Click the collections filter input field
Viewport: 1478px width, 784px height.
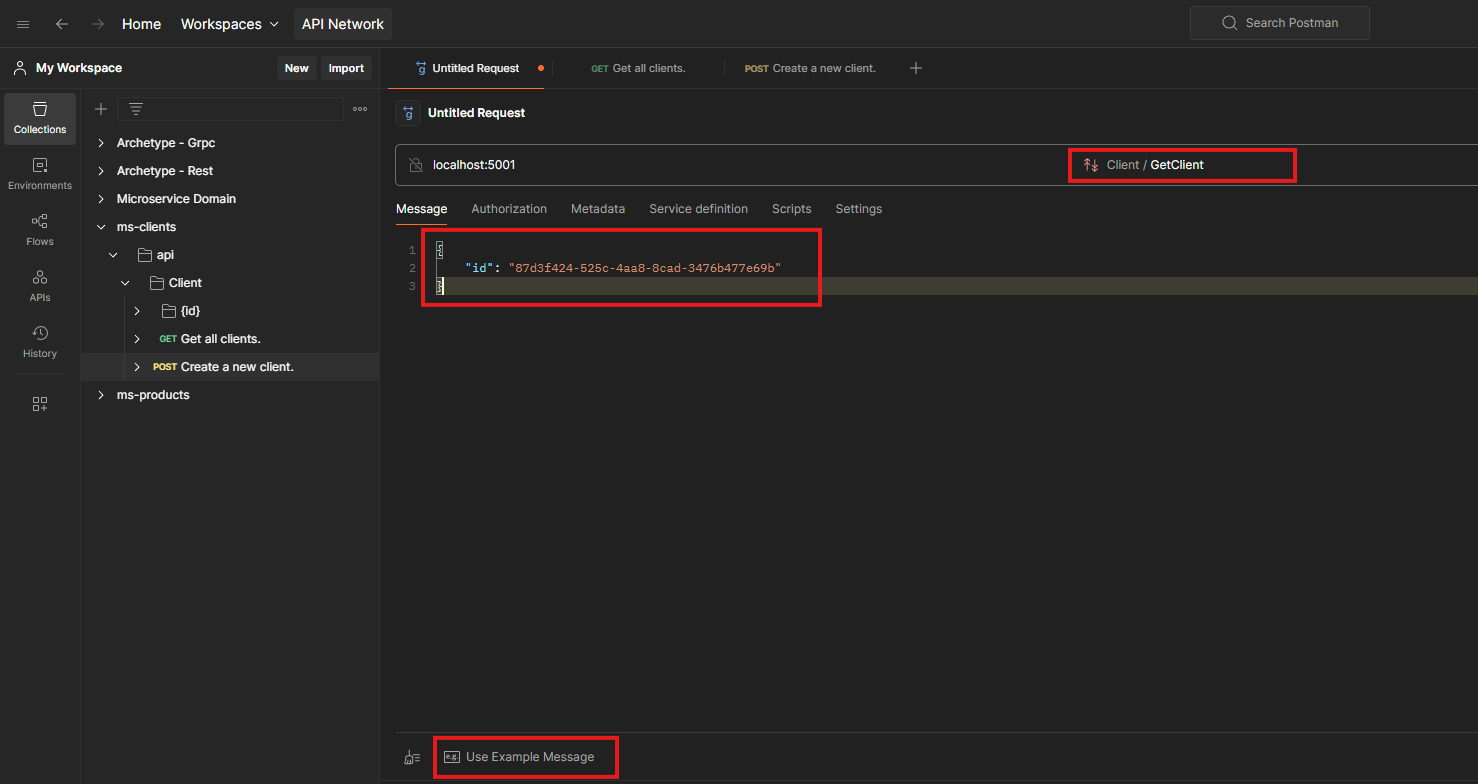coord(230,109)
